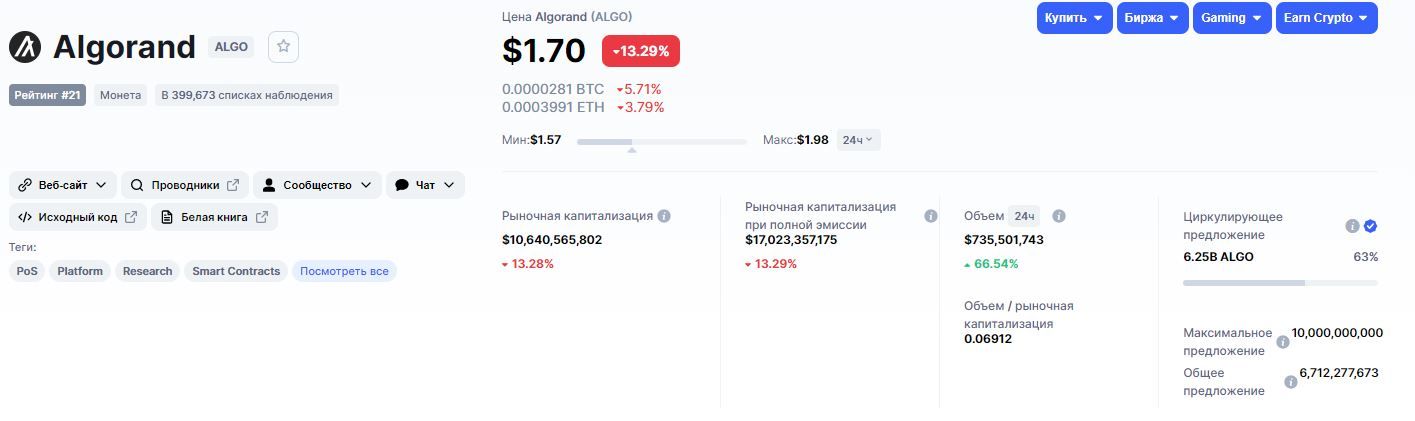Screen dimensions: 1415x421
Task: Change the 24ч min/max range selector
Action: click(858, 140)
